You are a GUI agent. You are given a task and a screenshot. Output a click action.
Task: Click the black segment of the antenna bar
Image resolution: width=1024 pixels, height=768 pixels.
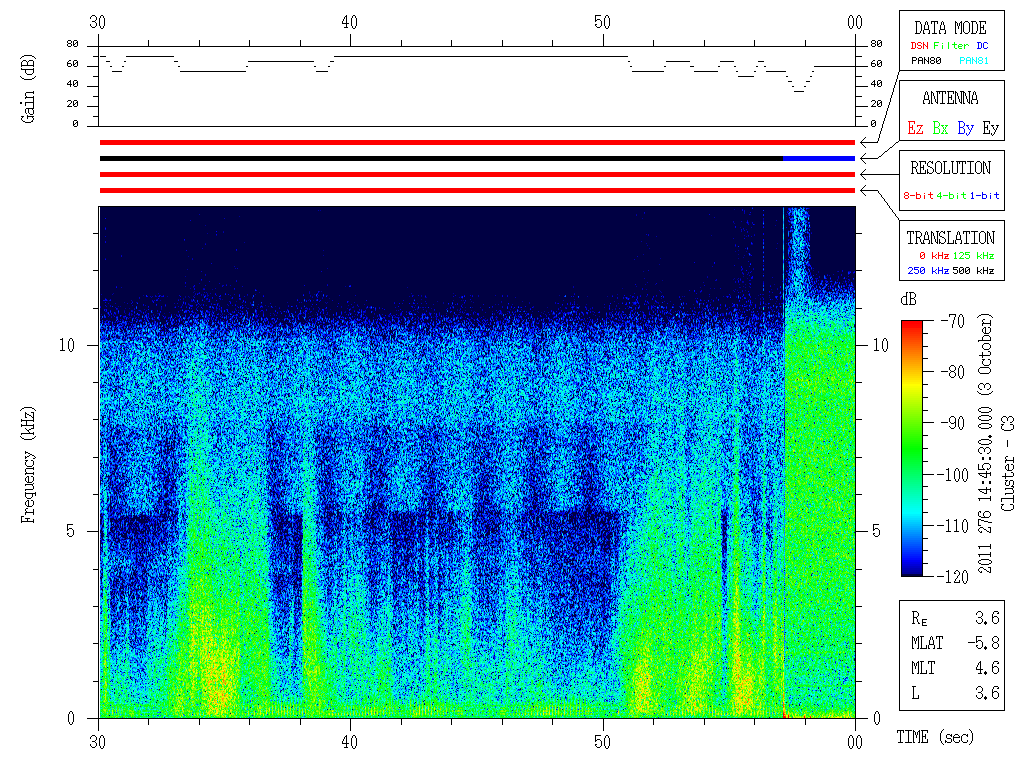click(x=441, y=159)
